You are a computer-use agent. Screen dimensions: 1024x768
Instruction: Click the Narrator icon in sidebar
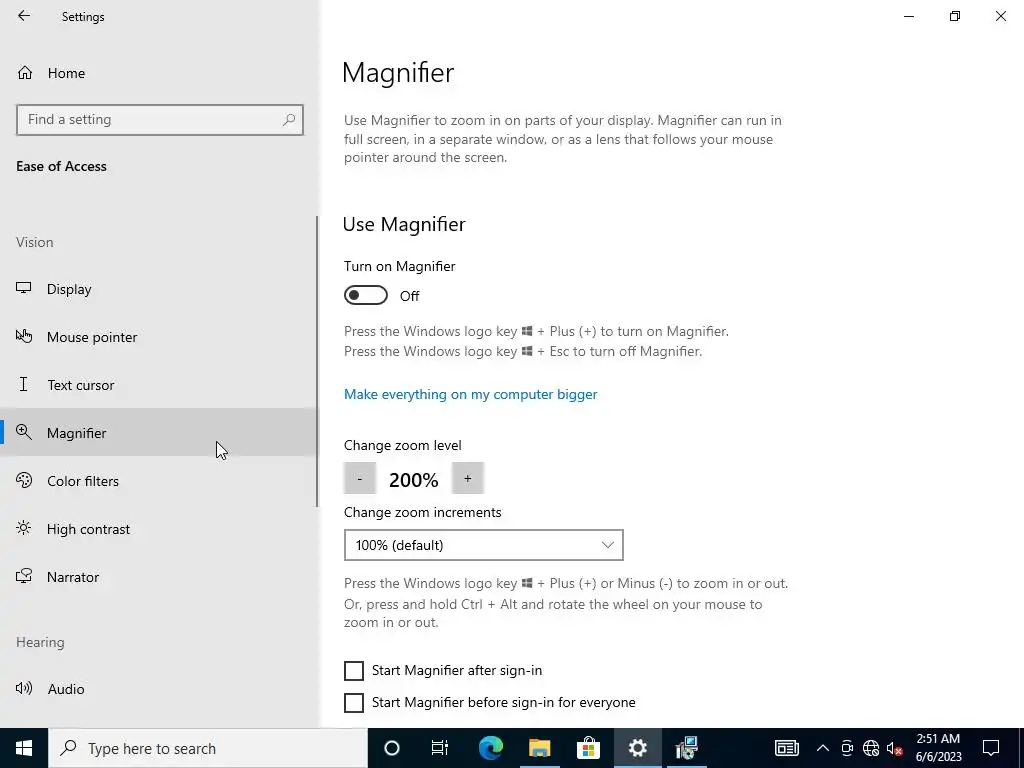(24, 576)
